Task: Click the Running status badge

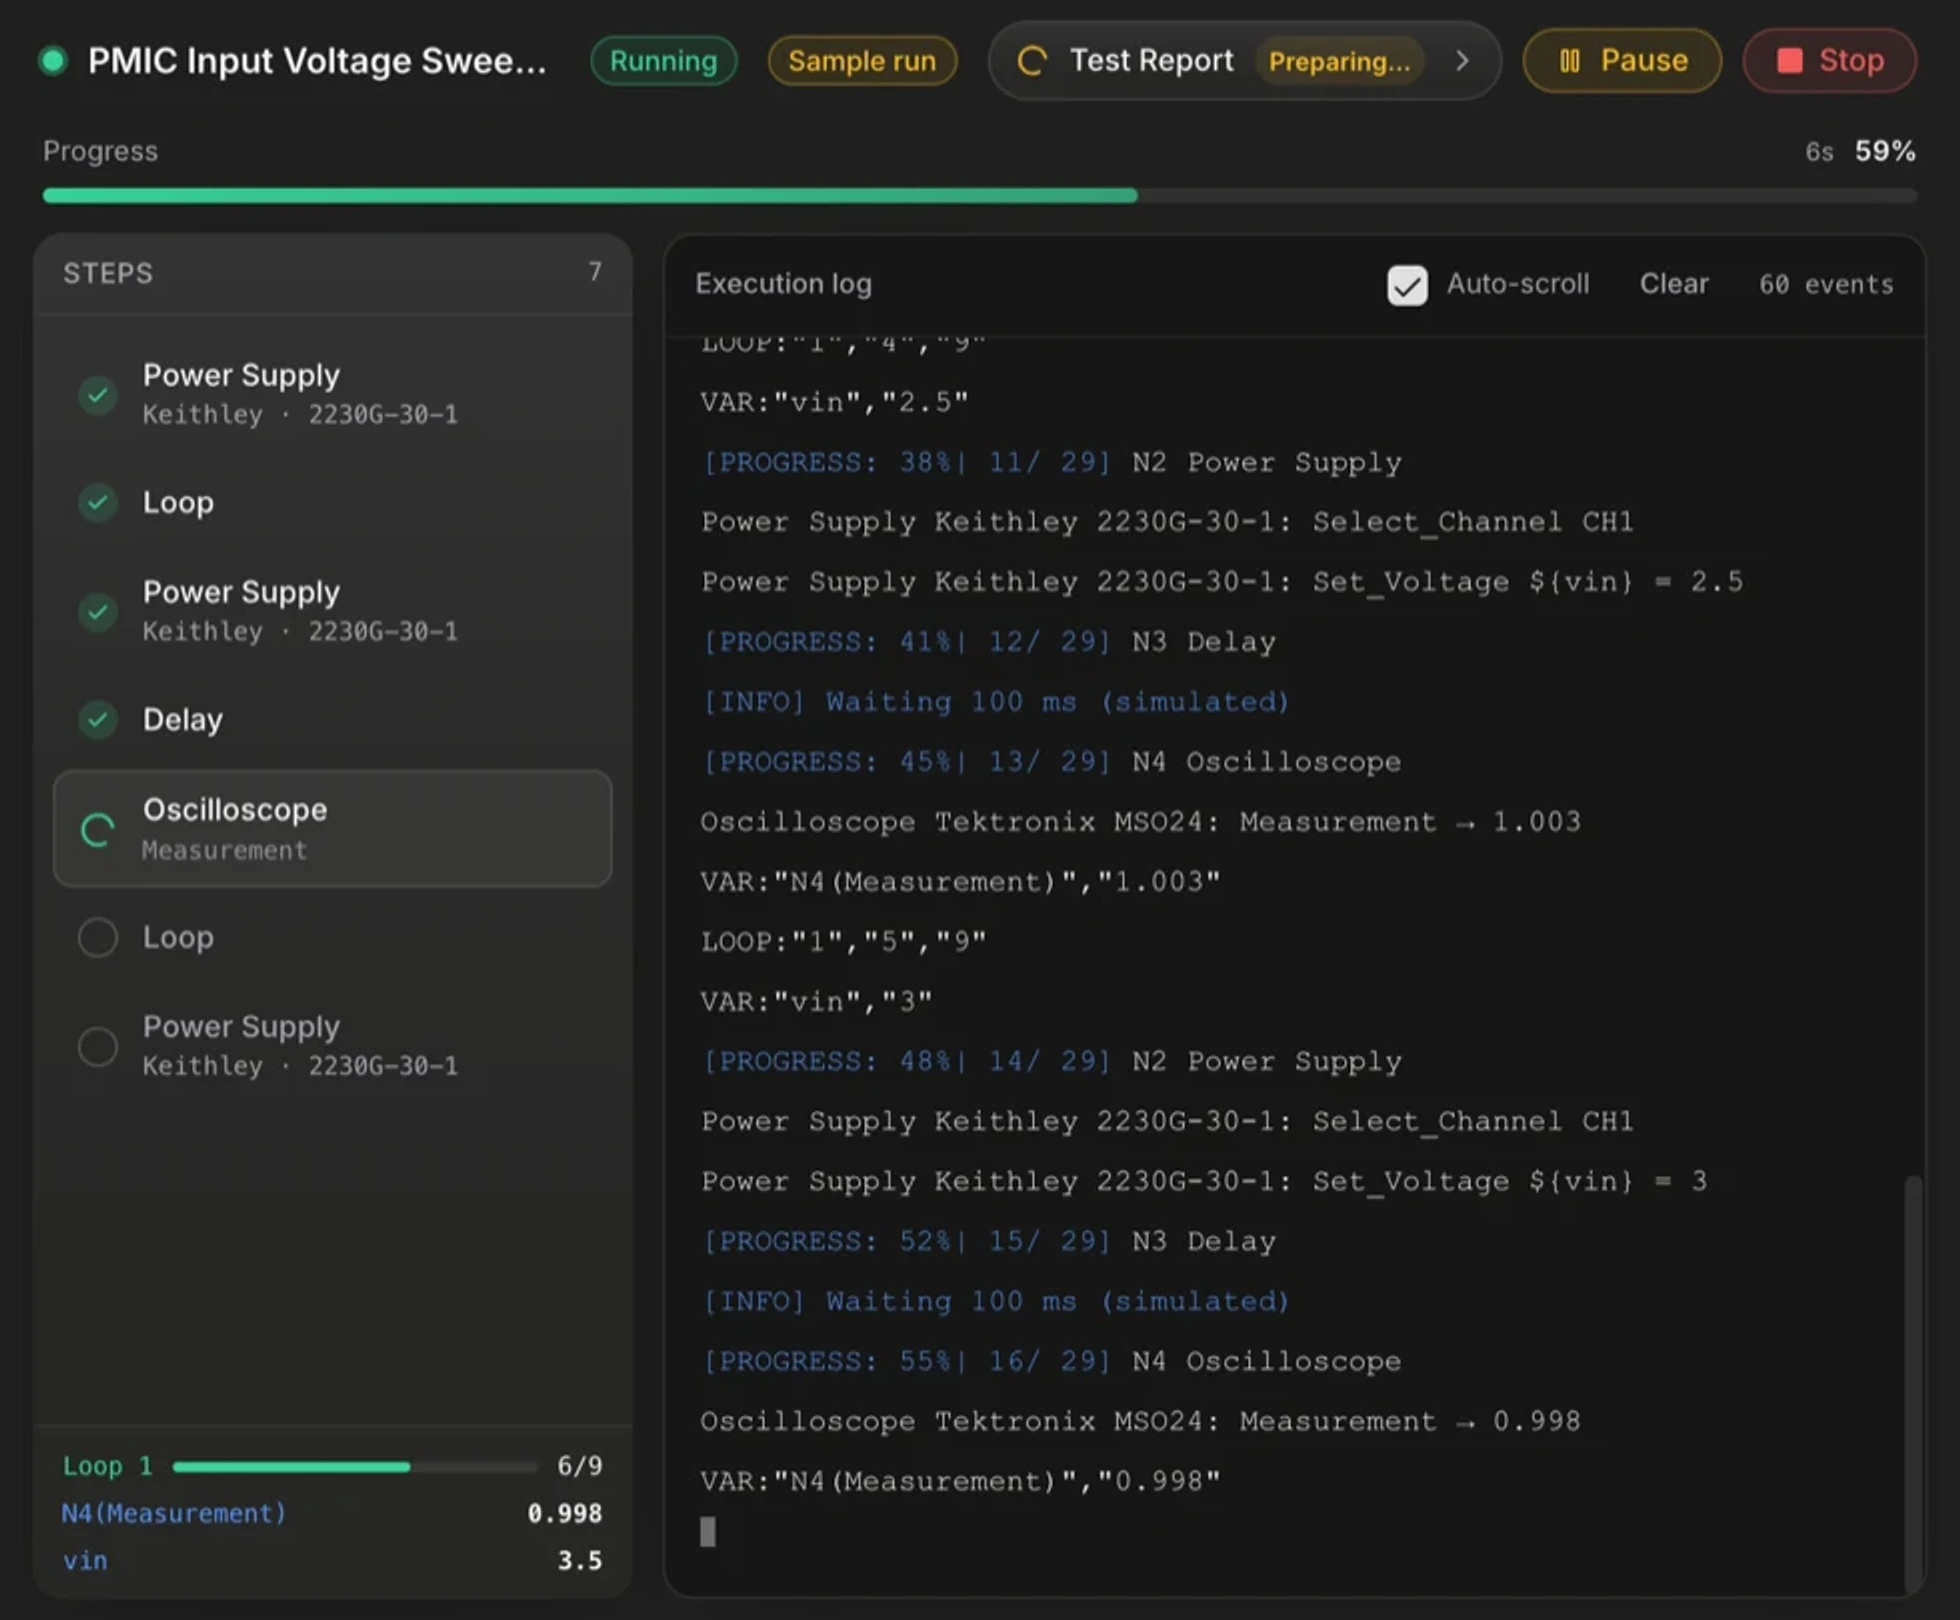Action: click(x=663, y=61)
